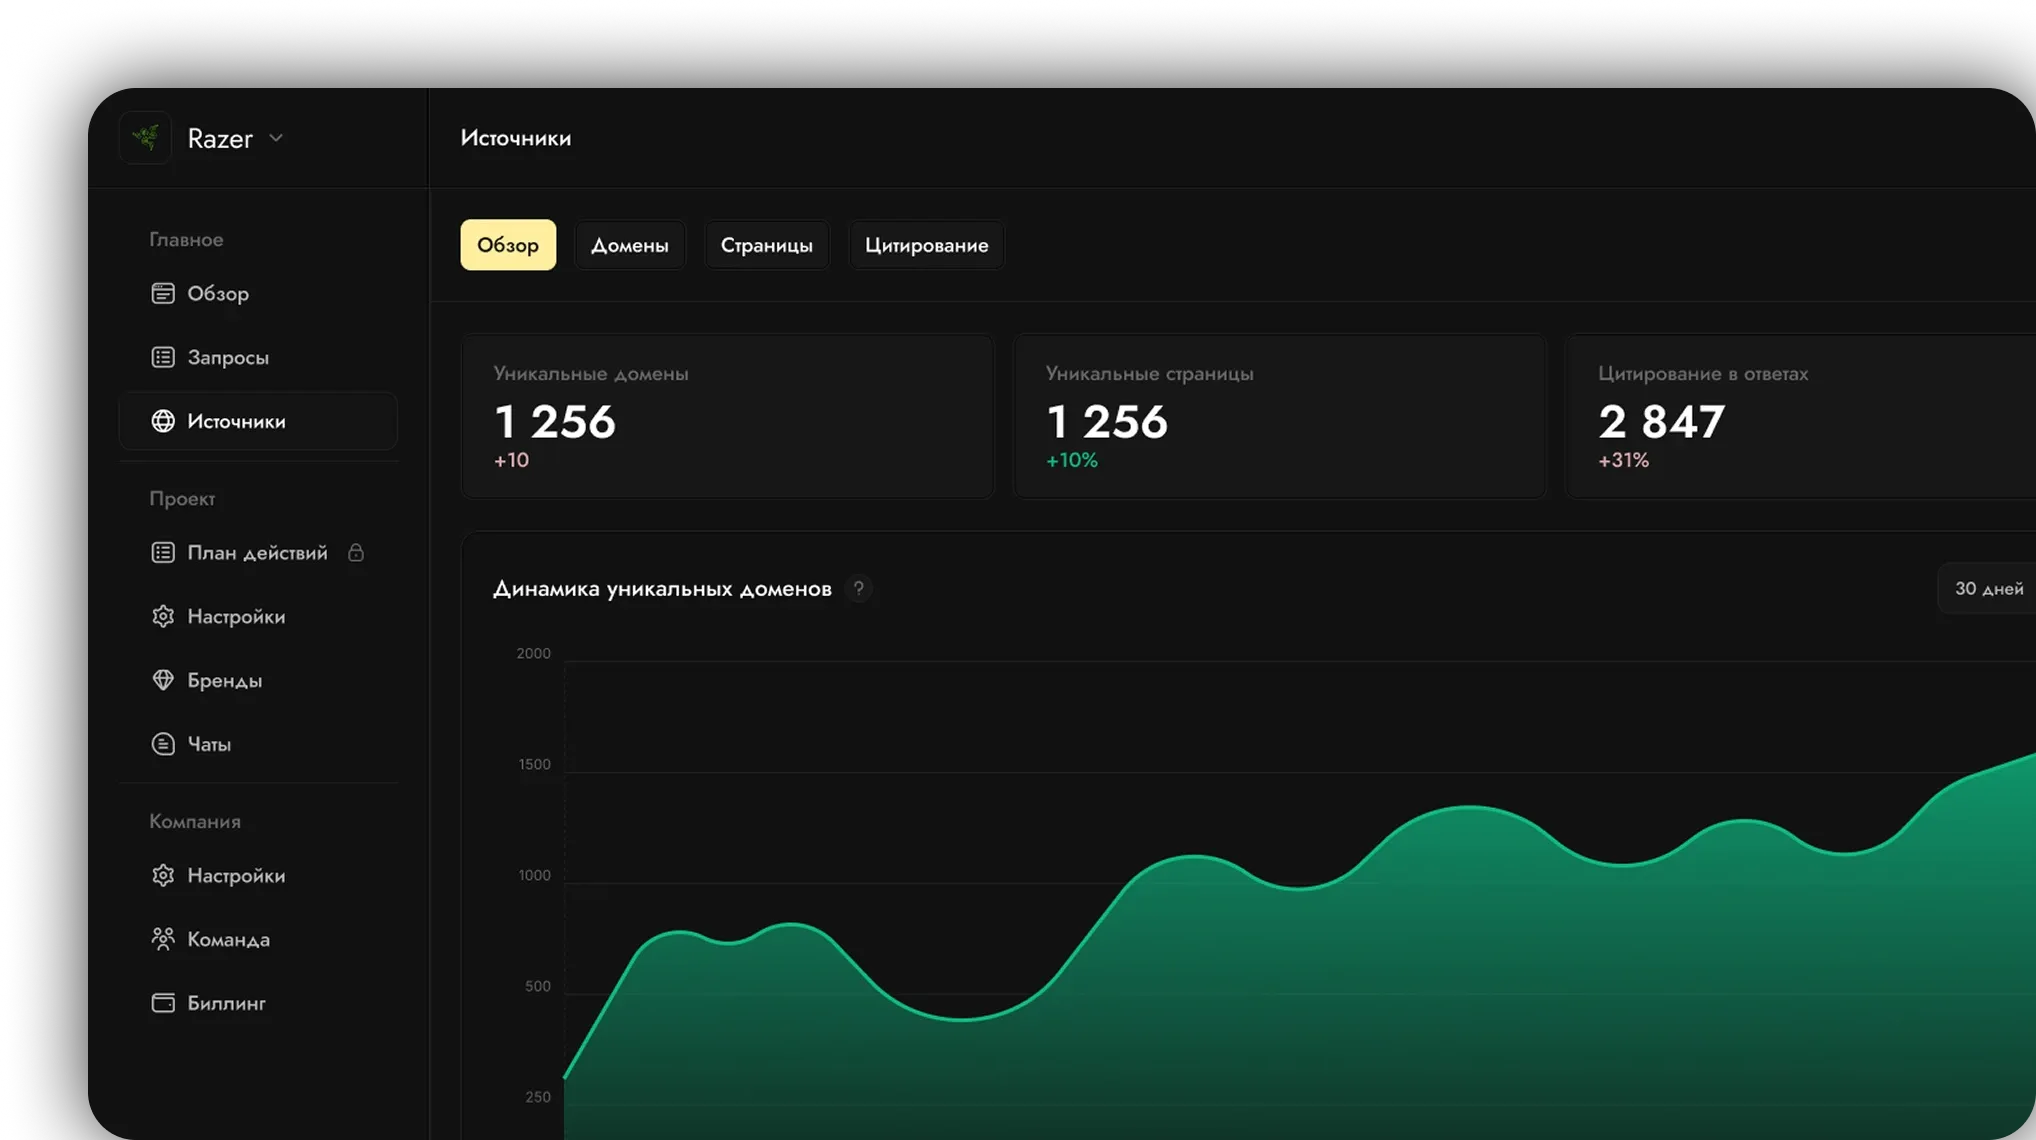Select the Источники globe icon

click(163, 421)
